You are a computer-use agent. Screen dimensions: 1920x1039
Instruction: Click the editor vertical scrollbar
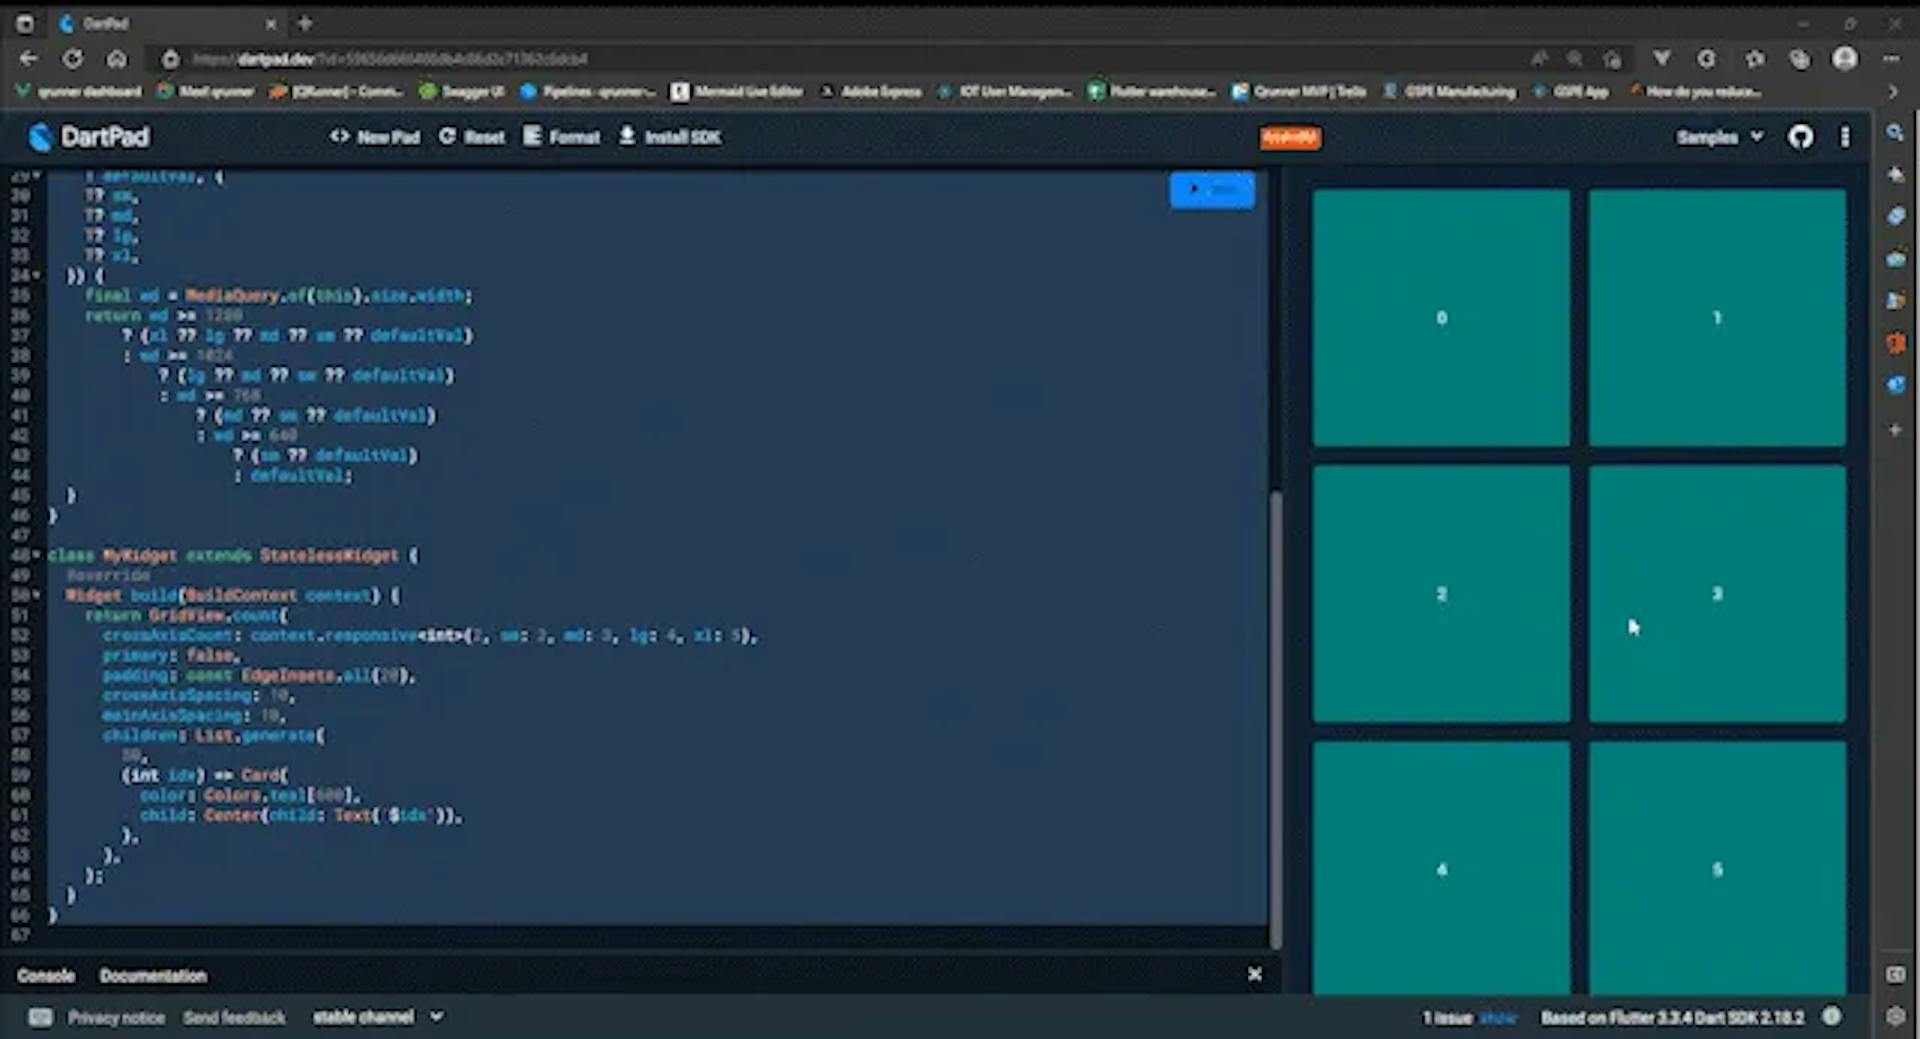1275,720
